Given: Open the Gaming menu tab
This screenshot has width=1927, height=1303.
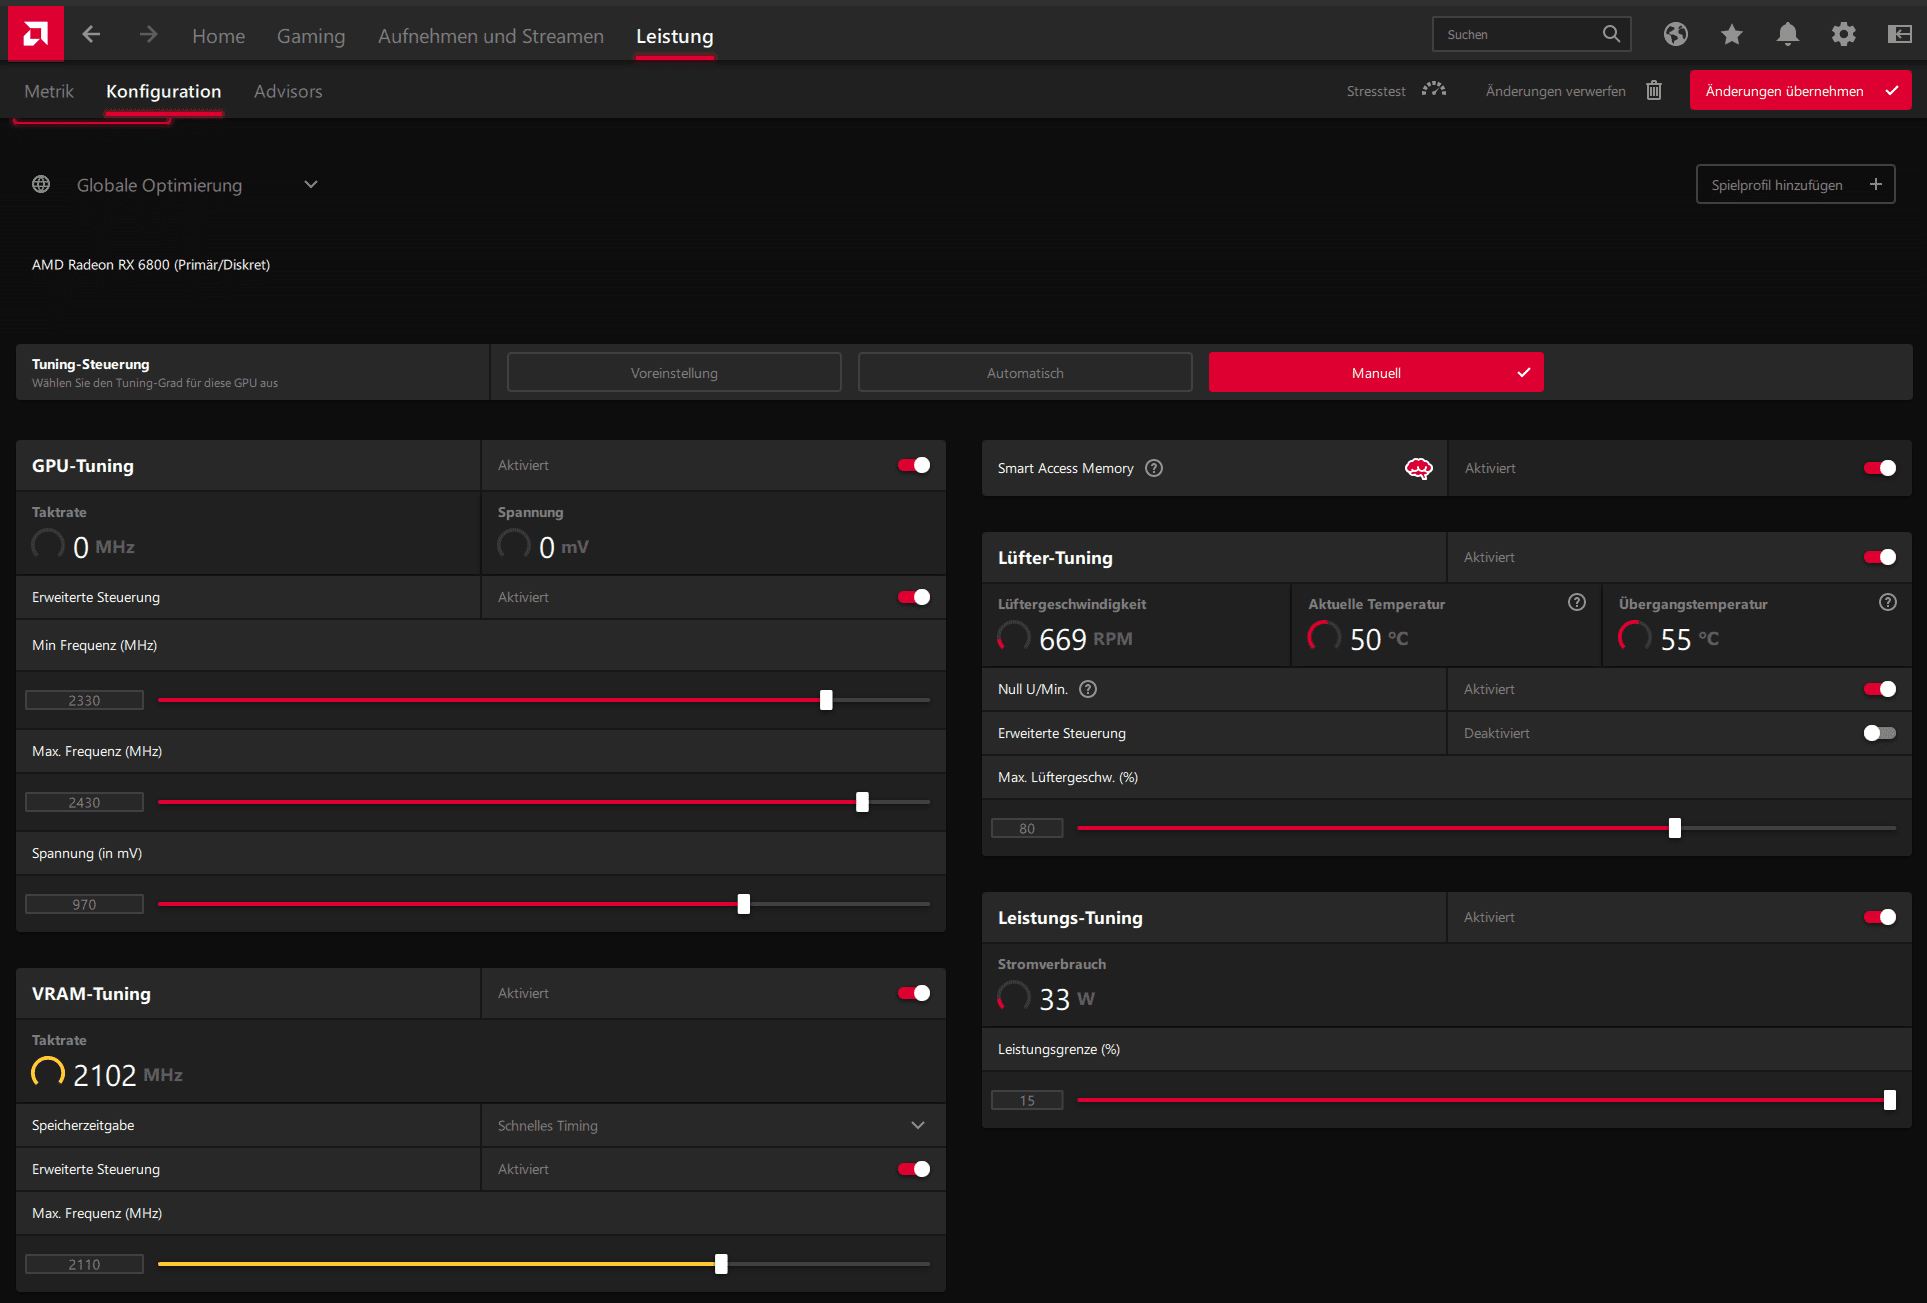Looking at the screenshot, I should [x=310, y=36].
